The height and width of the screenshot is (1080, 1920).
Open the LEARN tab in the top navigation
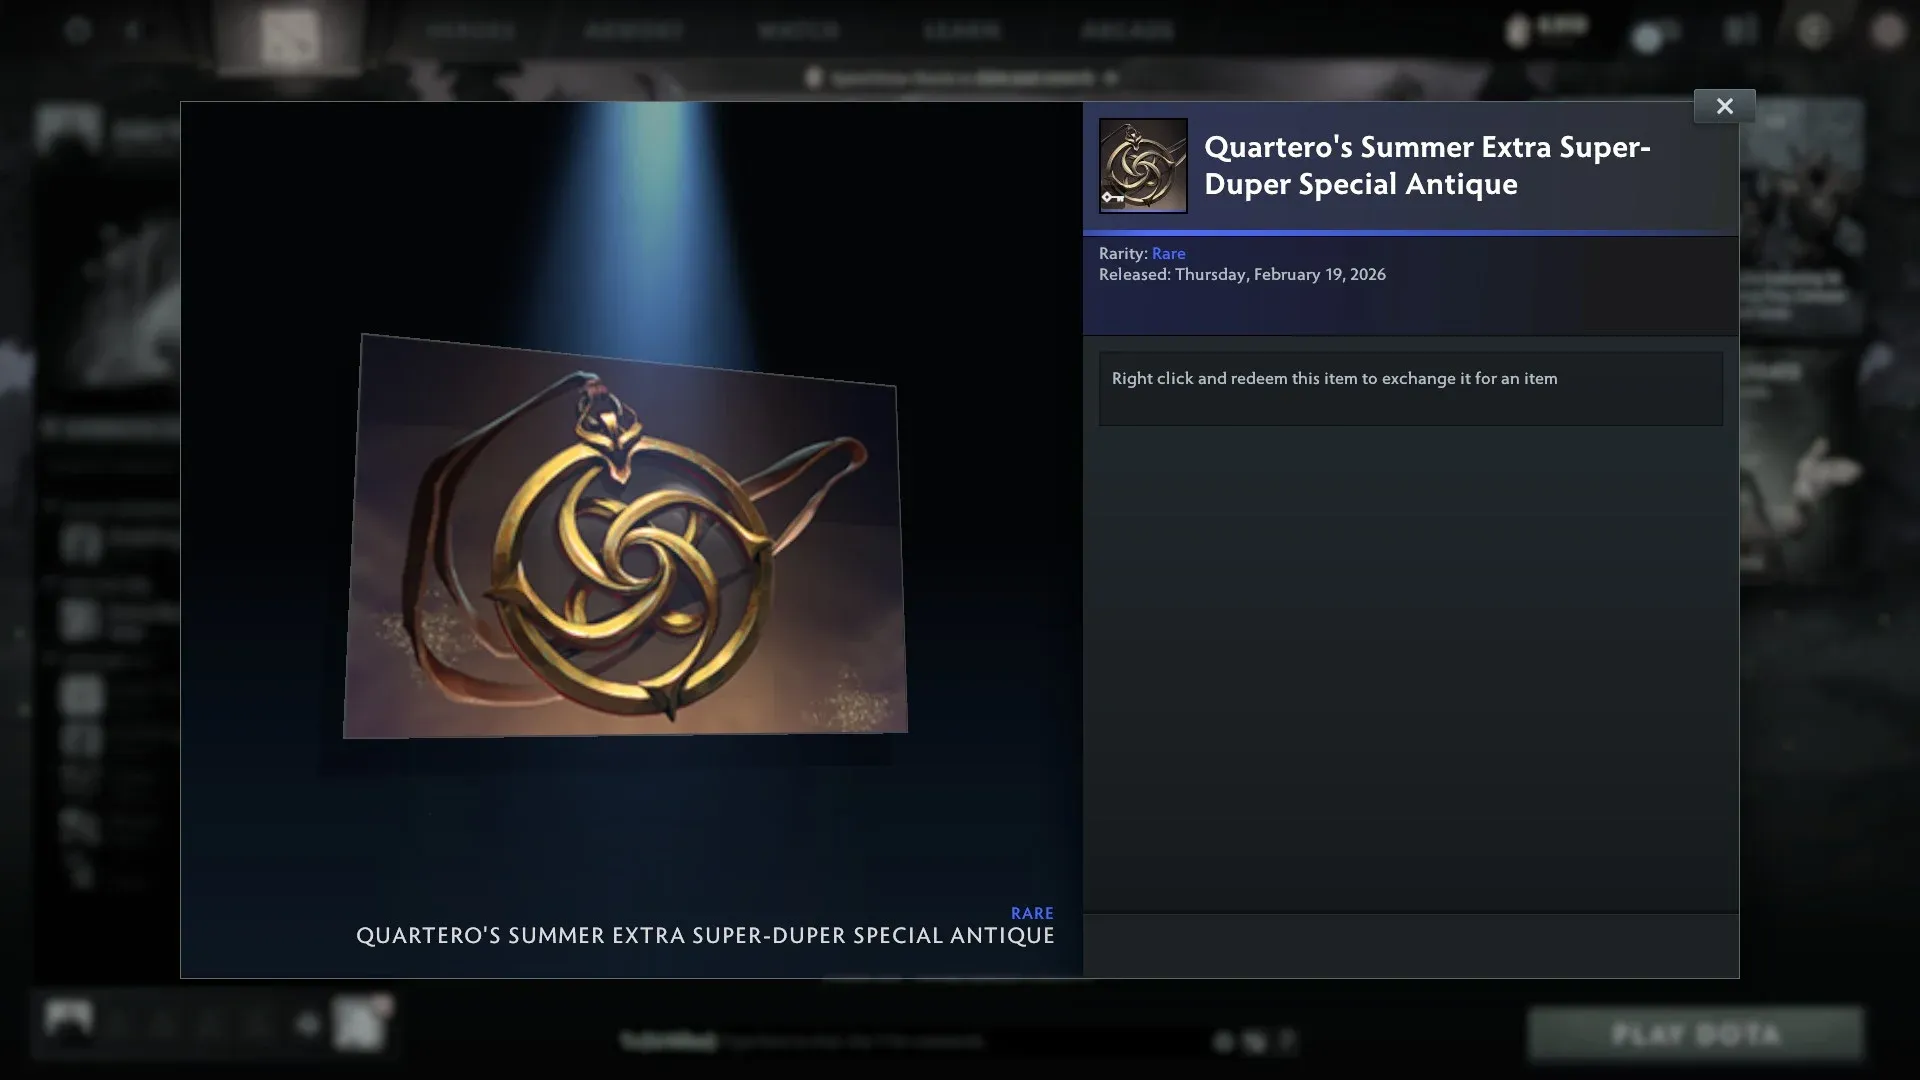click(x=961, y=30)
